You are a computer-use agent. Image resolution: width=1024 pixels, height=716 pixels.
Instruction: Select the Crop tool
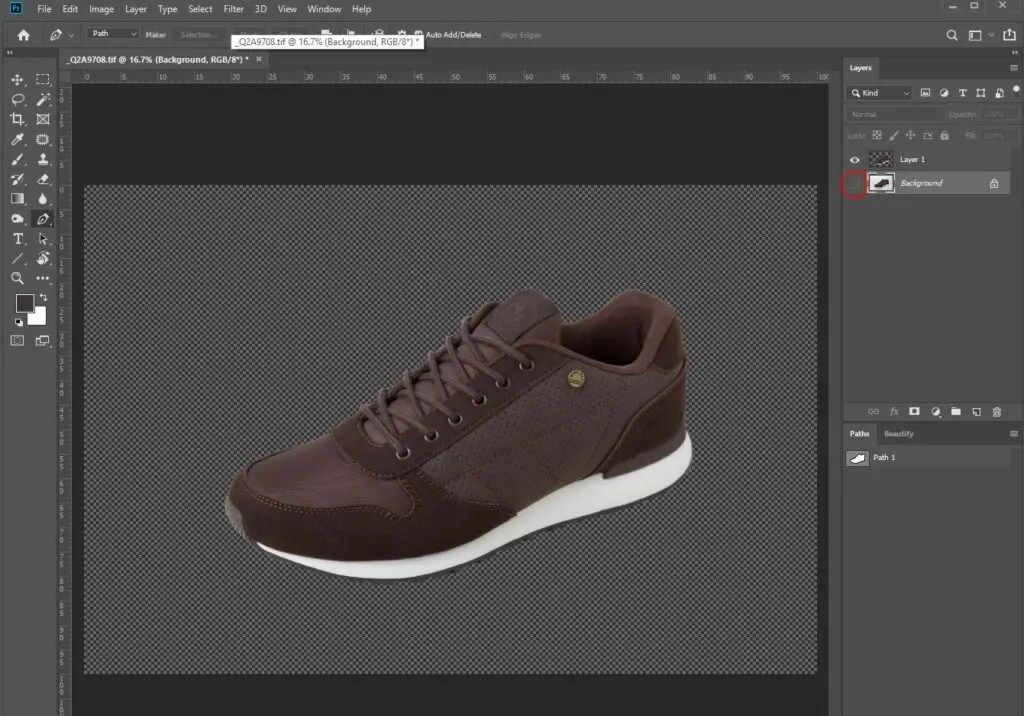click(x=18, y=119)
